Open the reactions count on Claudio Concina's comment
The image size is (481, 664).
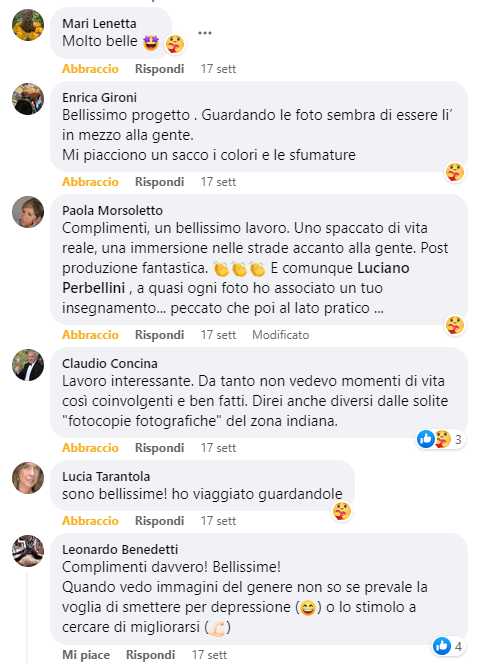coord(441,440)
